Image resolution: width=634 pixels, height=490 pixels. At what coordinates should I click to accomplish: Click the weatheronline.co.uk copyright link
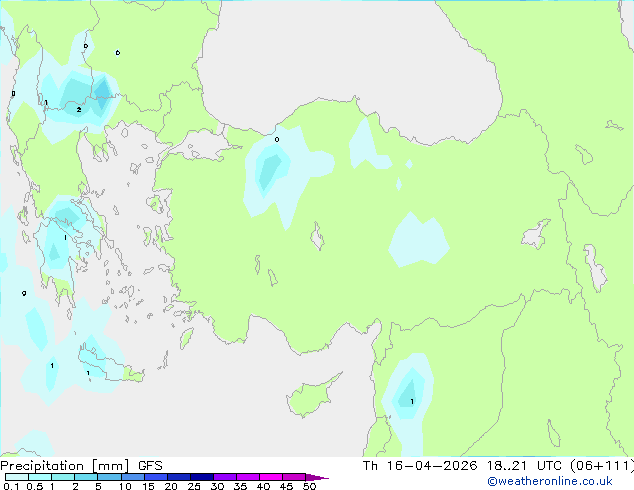point(549,481)
